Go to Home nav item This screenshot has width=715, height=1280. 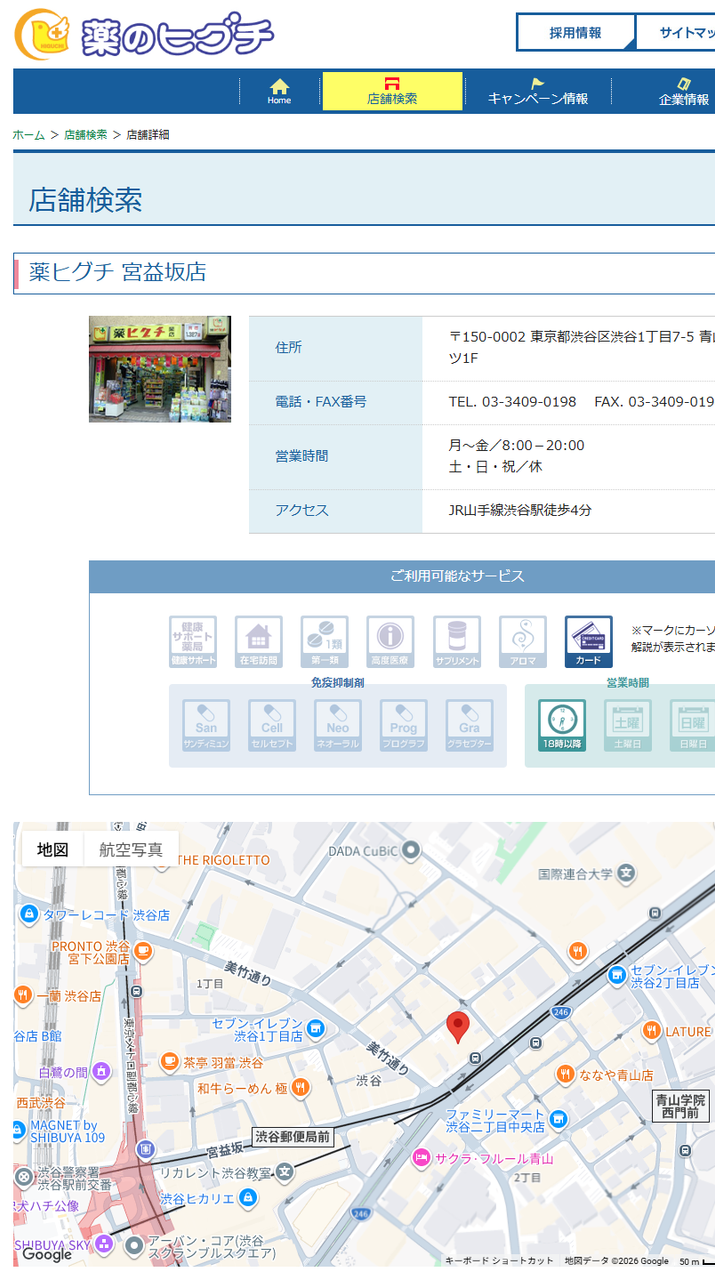(279, 91)
